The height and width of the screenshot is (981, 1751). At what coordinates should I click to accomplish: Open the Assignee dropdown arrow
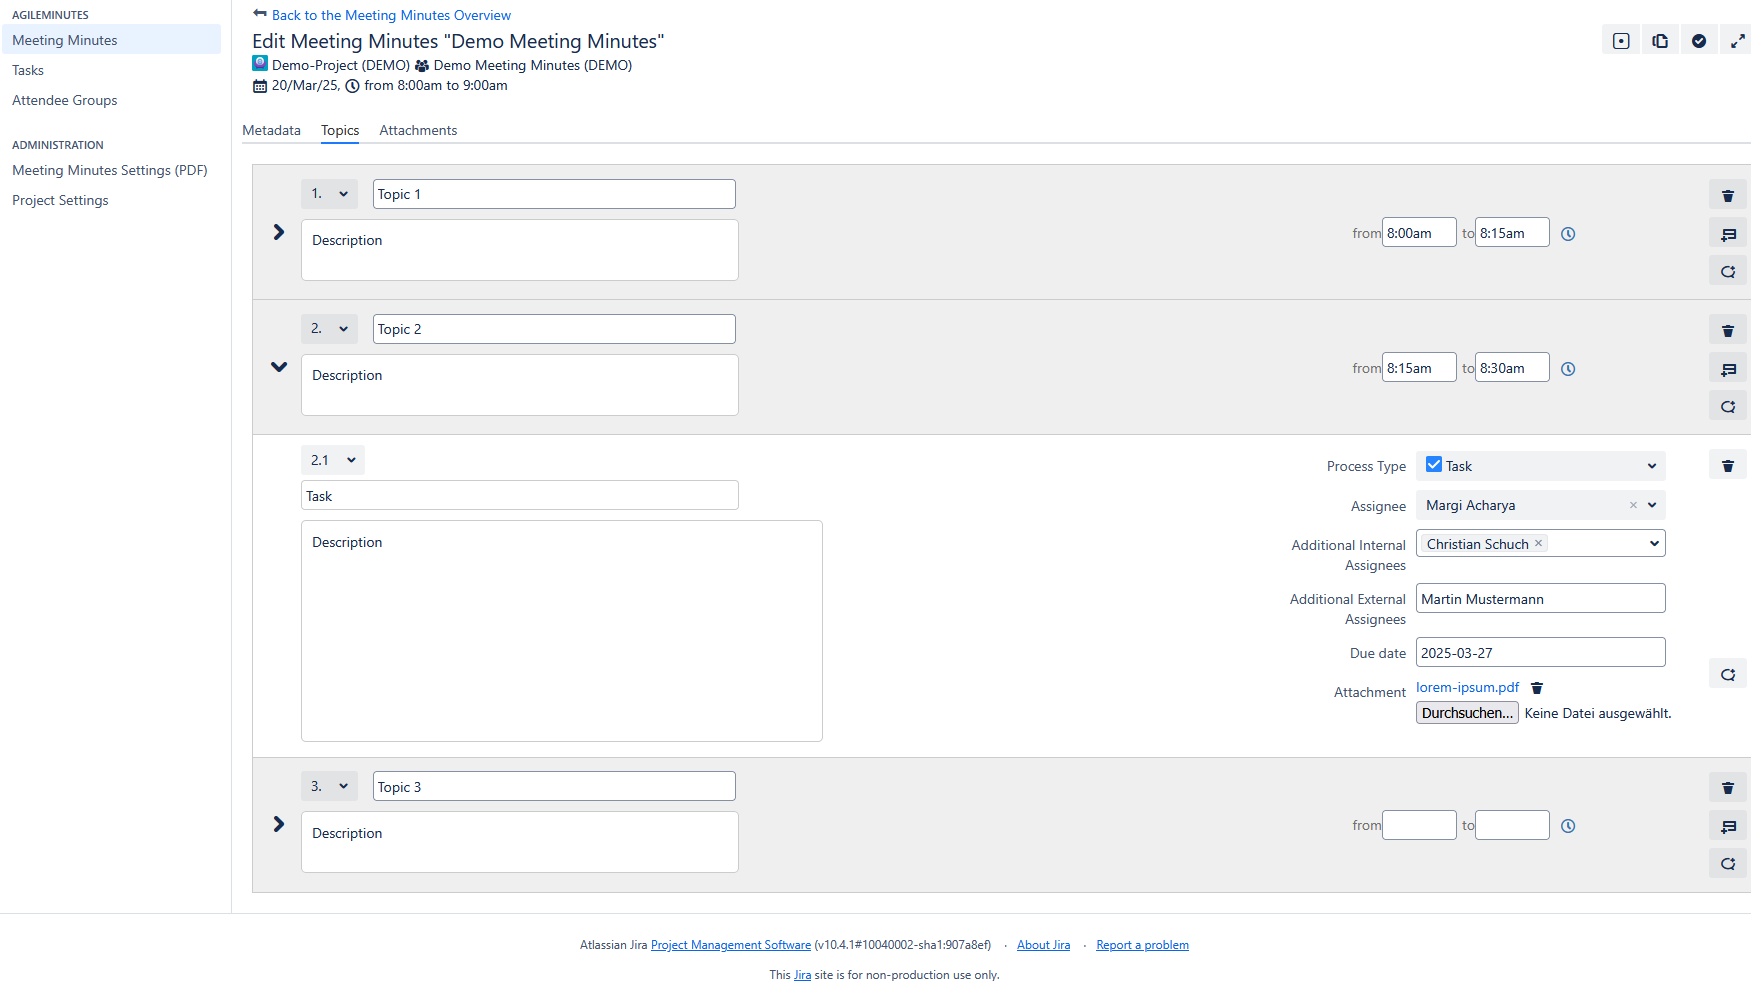[x=1652, y=505]
